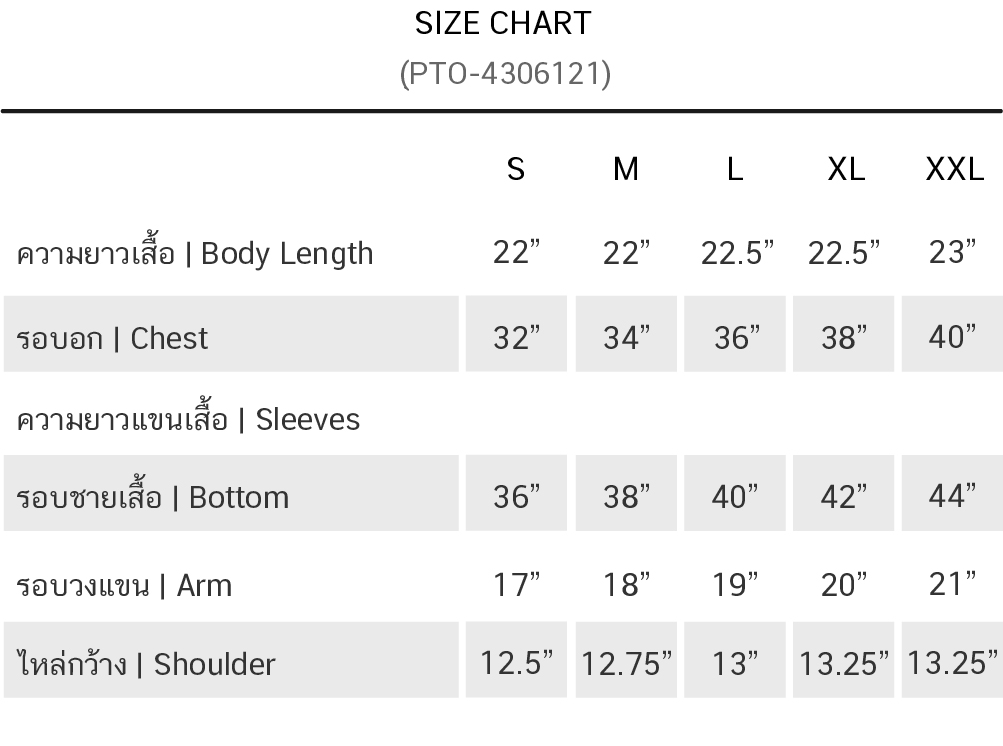Click the S size column header
Image resolution: width=1003 pixels, height=746 pixels.
coord(516,169)
